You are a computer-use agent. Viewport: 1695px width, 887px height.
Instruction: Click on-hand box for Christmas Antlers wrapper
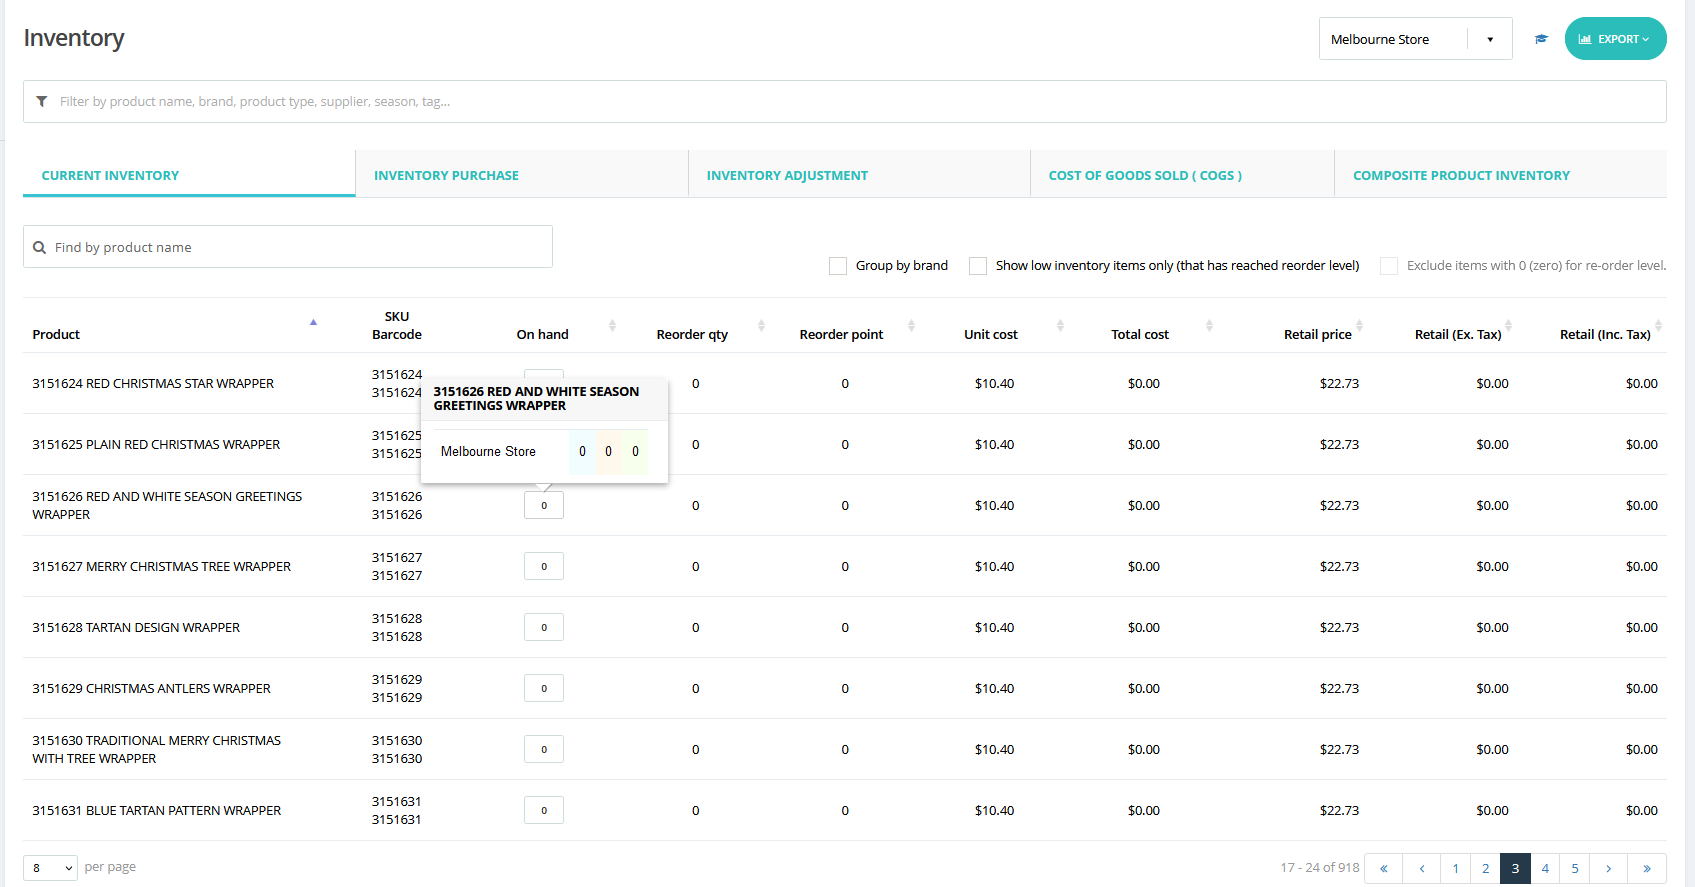[544, 688]
